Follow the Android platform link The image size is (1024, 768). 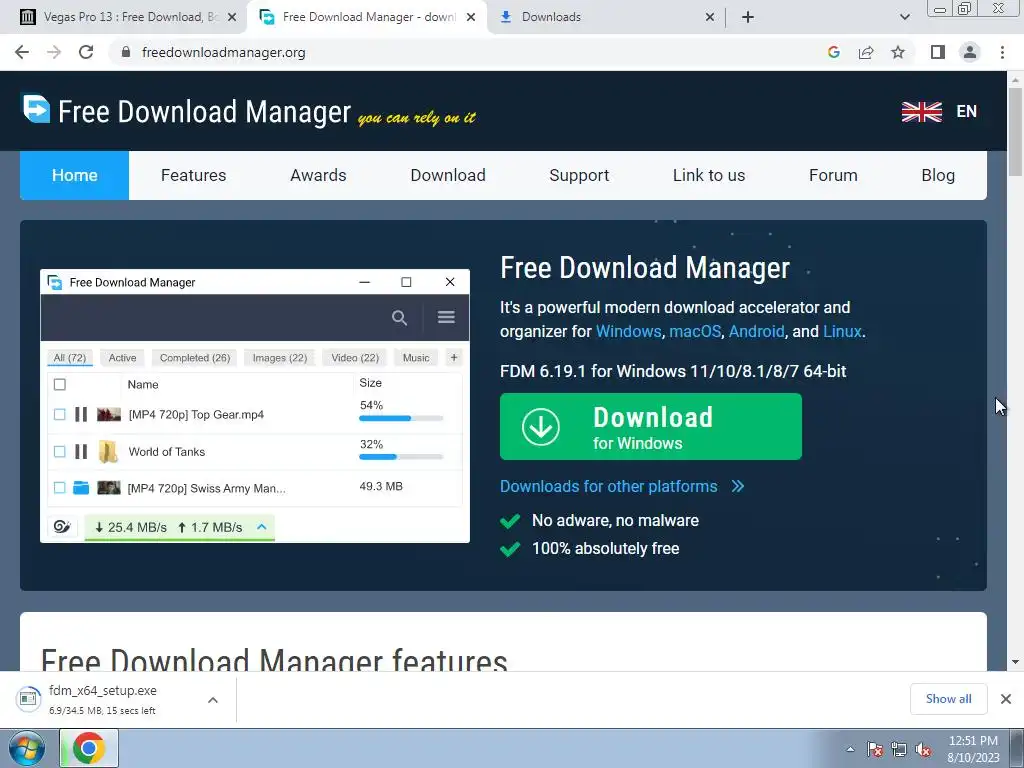(x=756, y=331)
